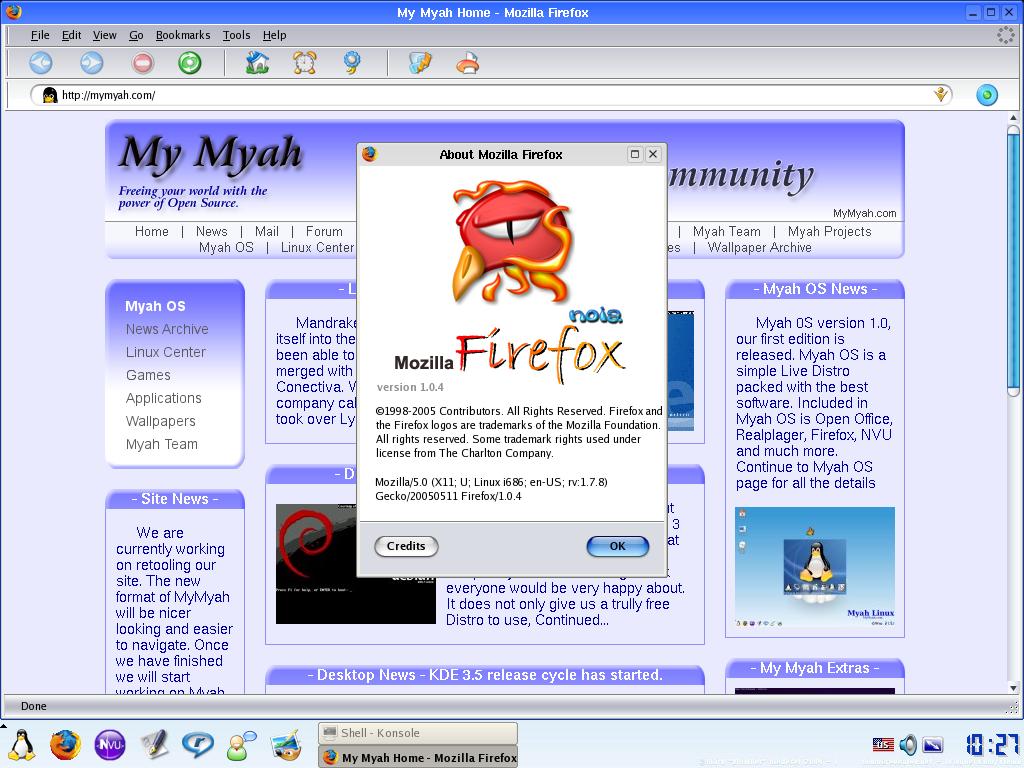Click the scrollbar down arrow
The width and height of the screenshot is (1024, 768).
point(1013,688)
